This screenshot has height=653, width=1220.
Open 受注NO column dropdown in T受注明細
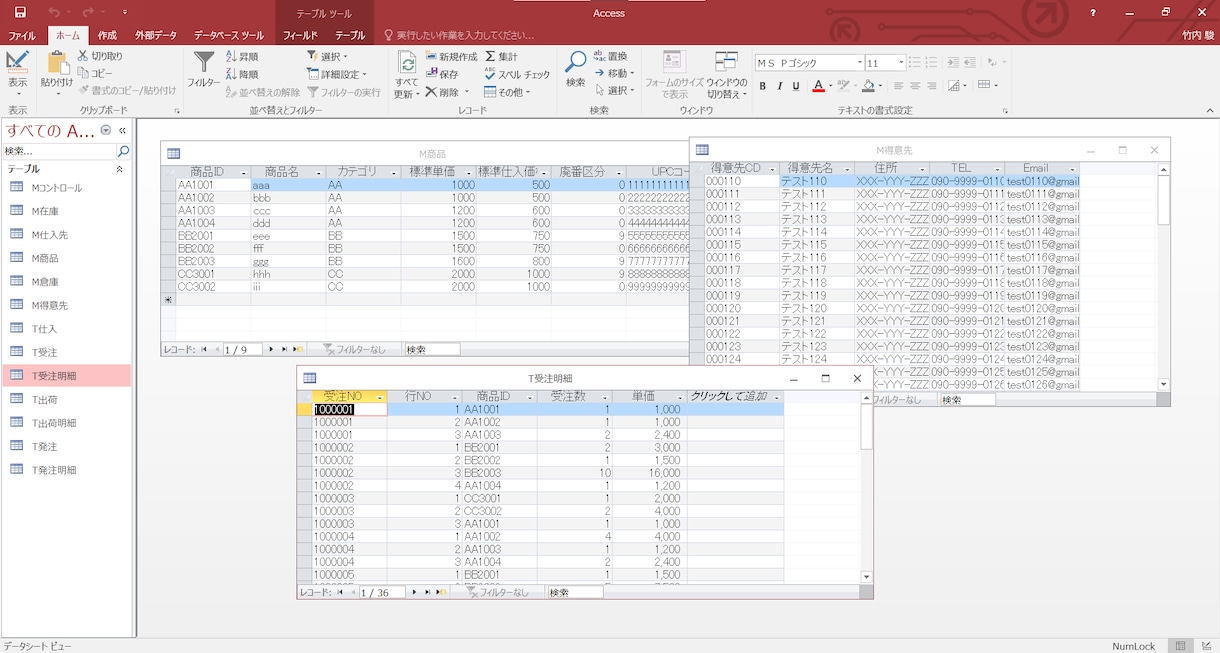[x=381, y=397]
